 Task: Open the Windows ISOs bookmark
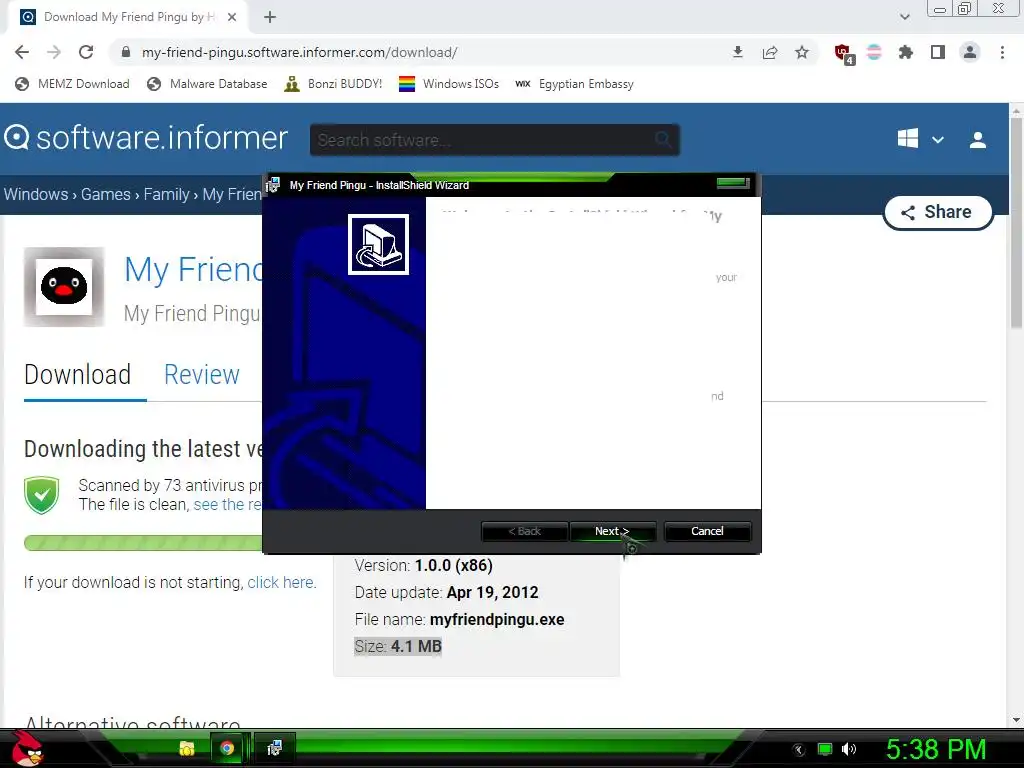[449, 84]
